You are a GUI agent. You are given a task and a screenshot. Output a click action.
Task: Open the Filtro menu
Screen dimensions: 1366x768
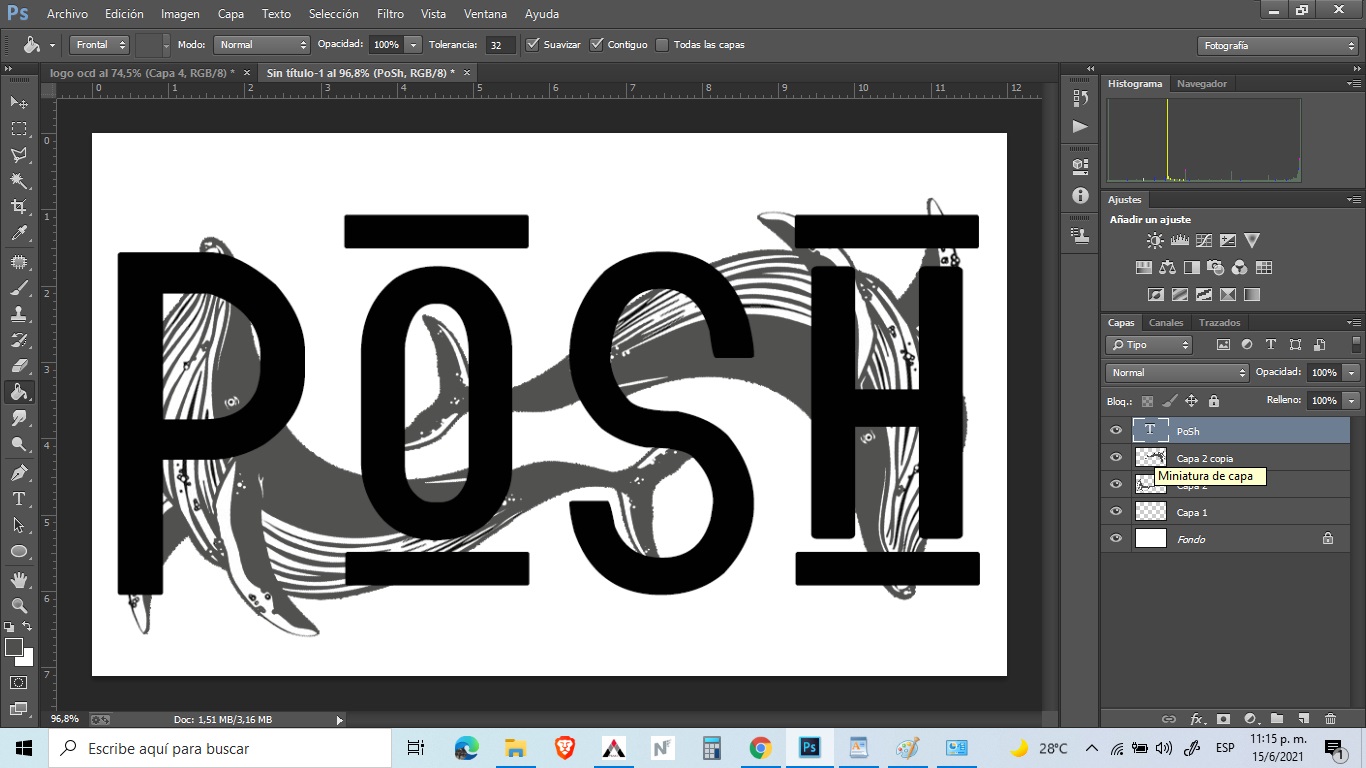[x=390, y=14]
